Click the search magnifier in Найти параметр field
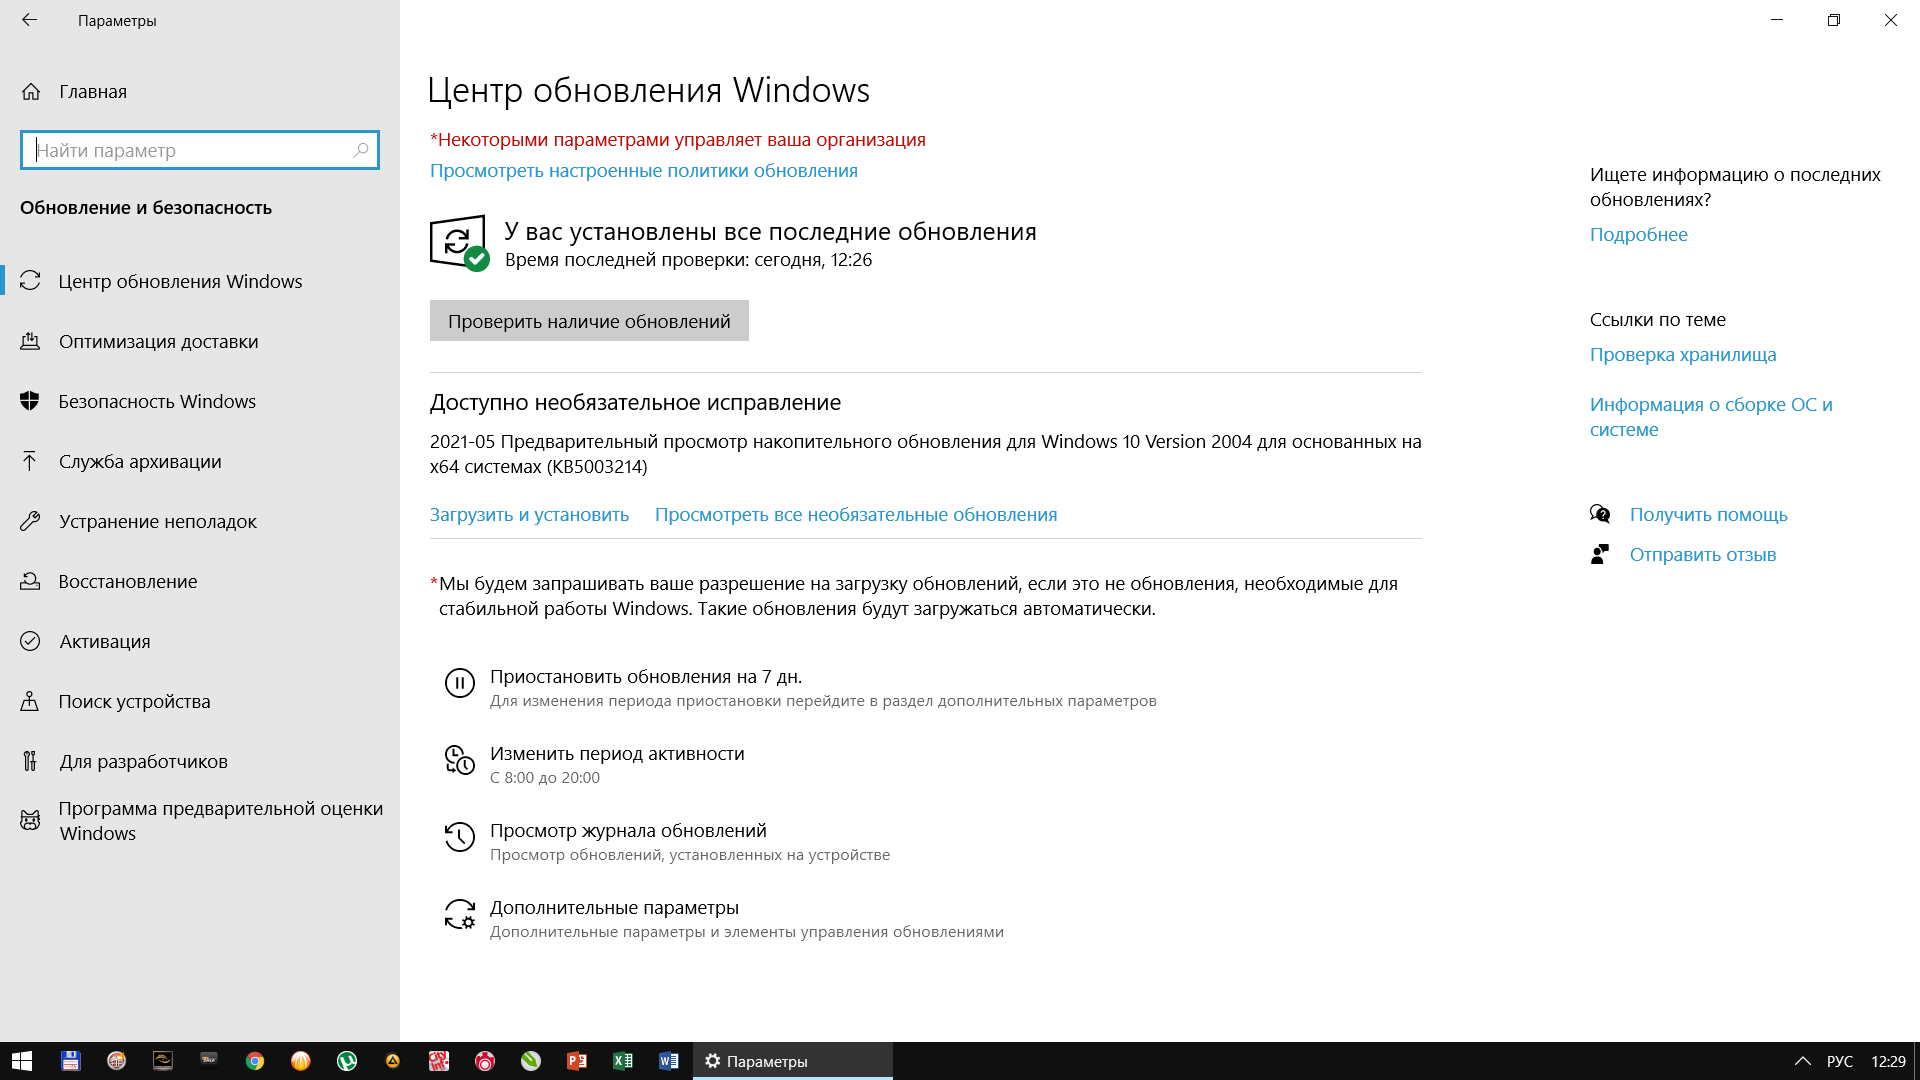Viewport: 1920px width, 1080px height. [361, 150]
